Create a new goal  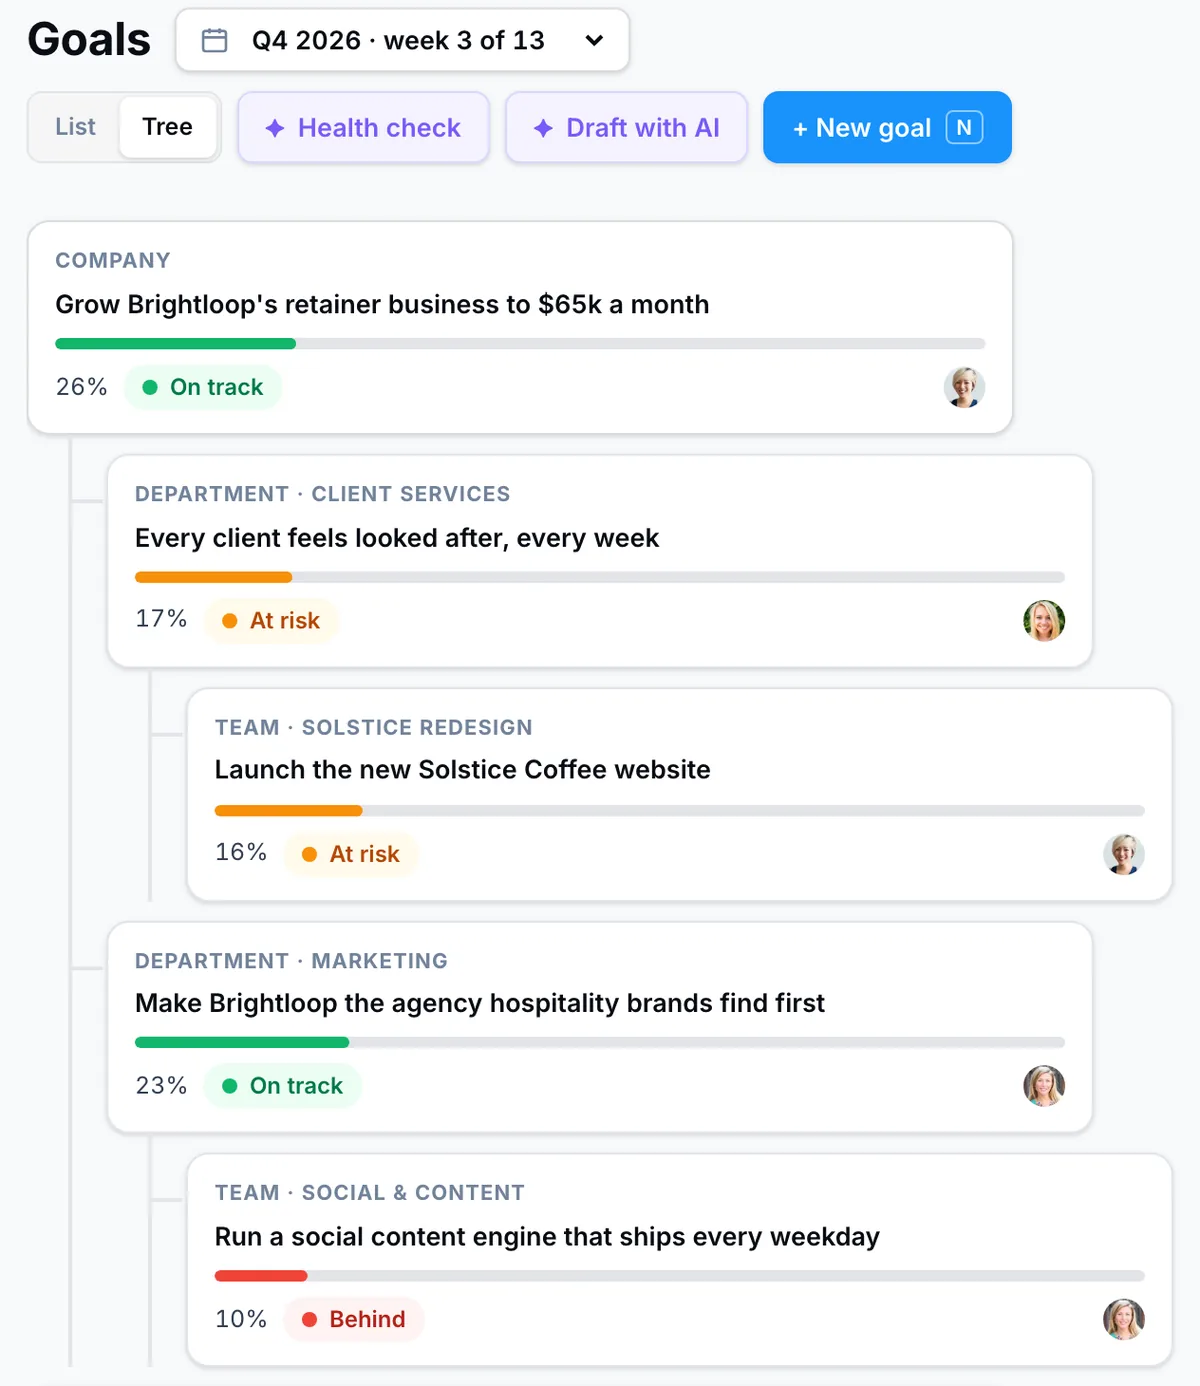(887, 127)
